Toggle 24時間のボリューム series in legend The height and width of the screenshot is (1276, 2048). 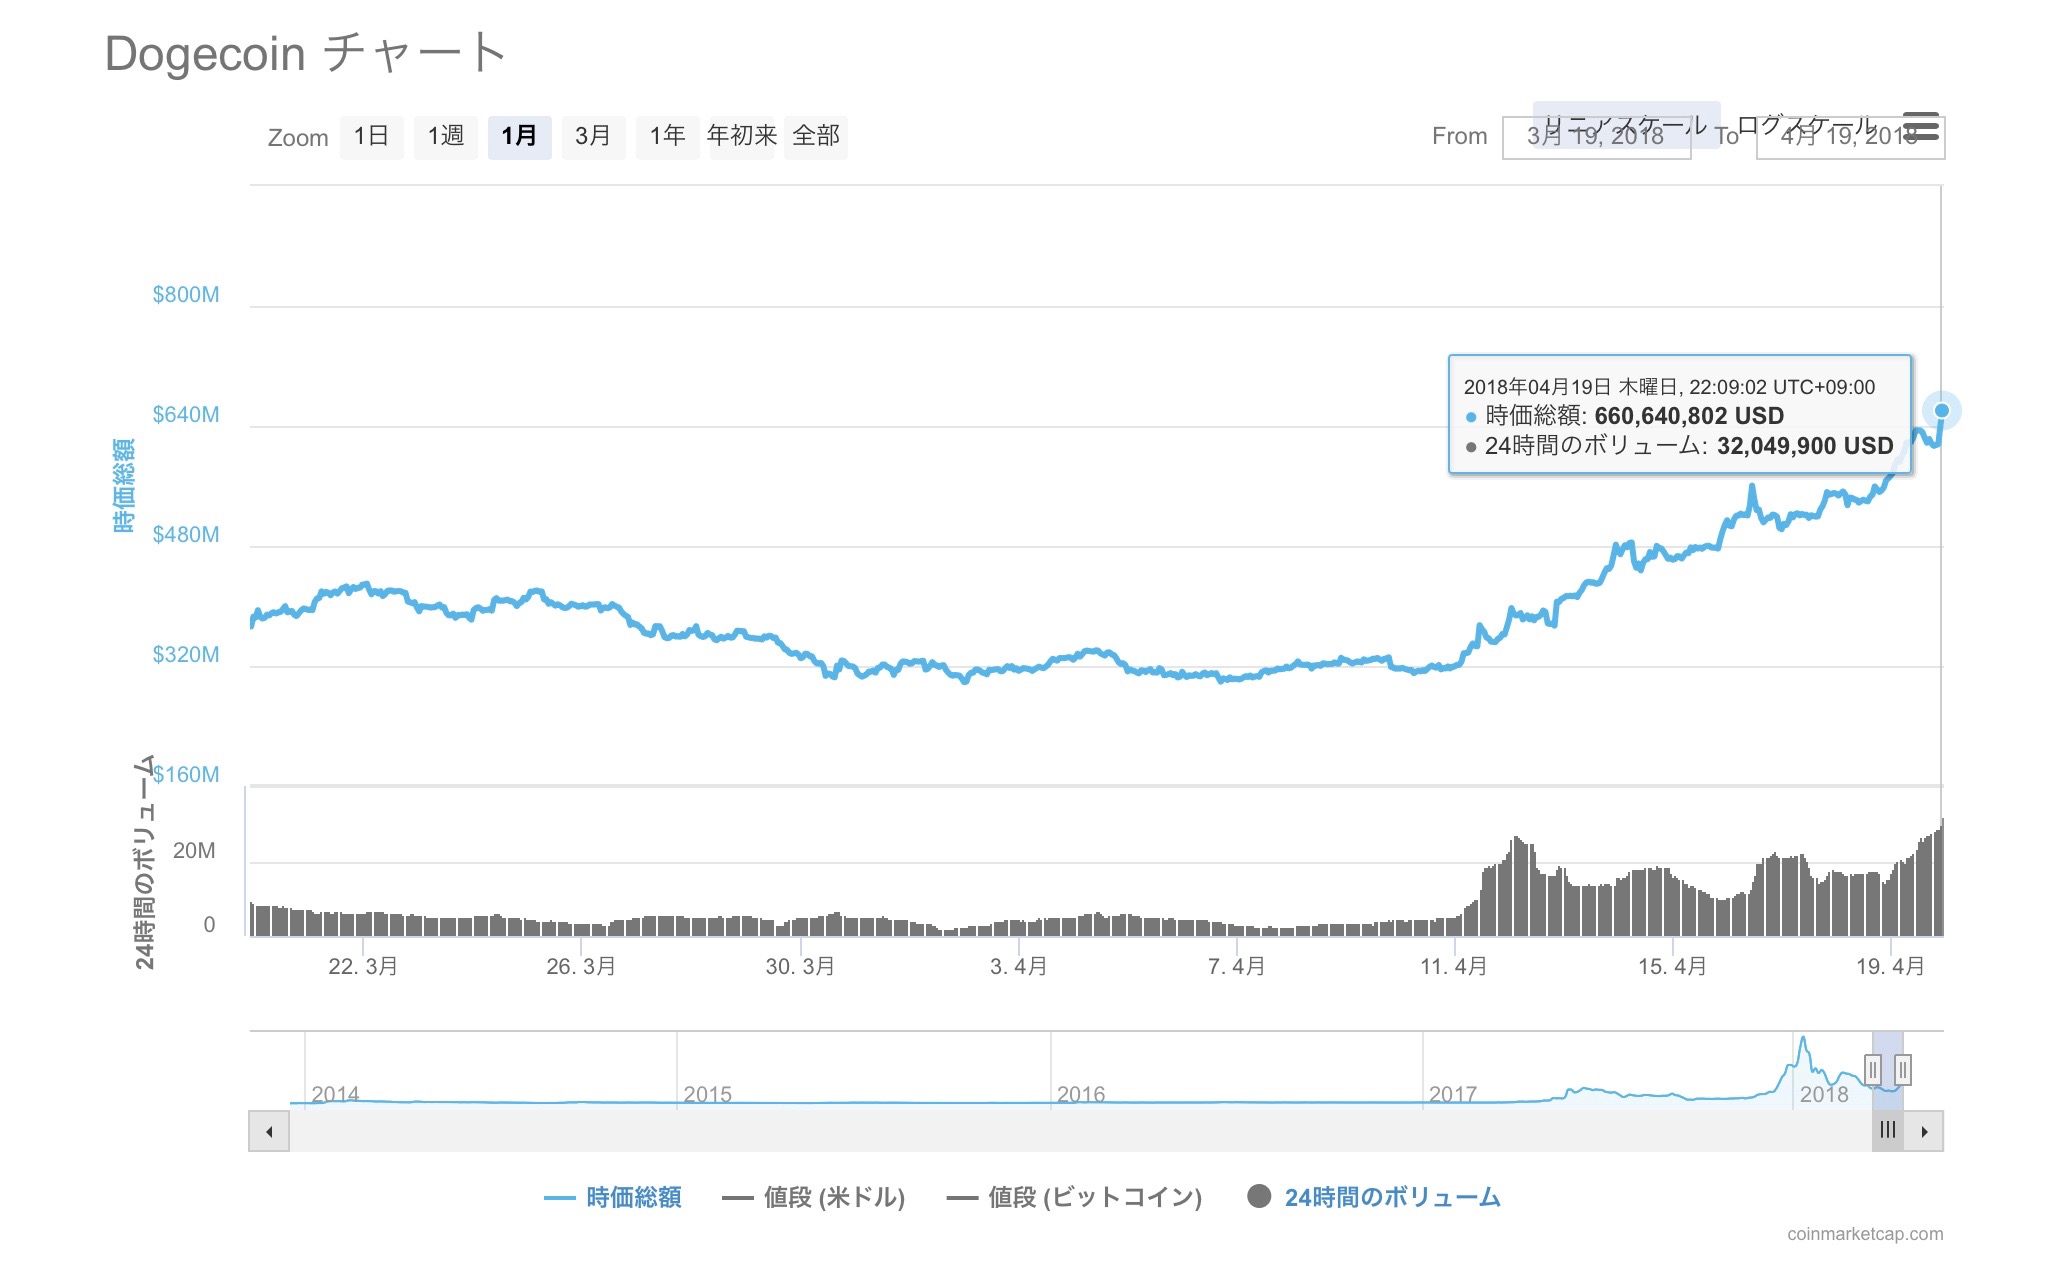[1374, 1197]
